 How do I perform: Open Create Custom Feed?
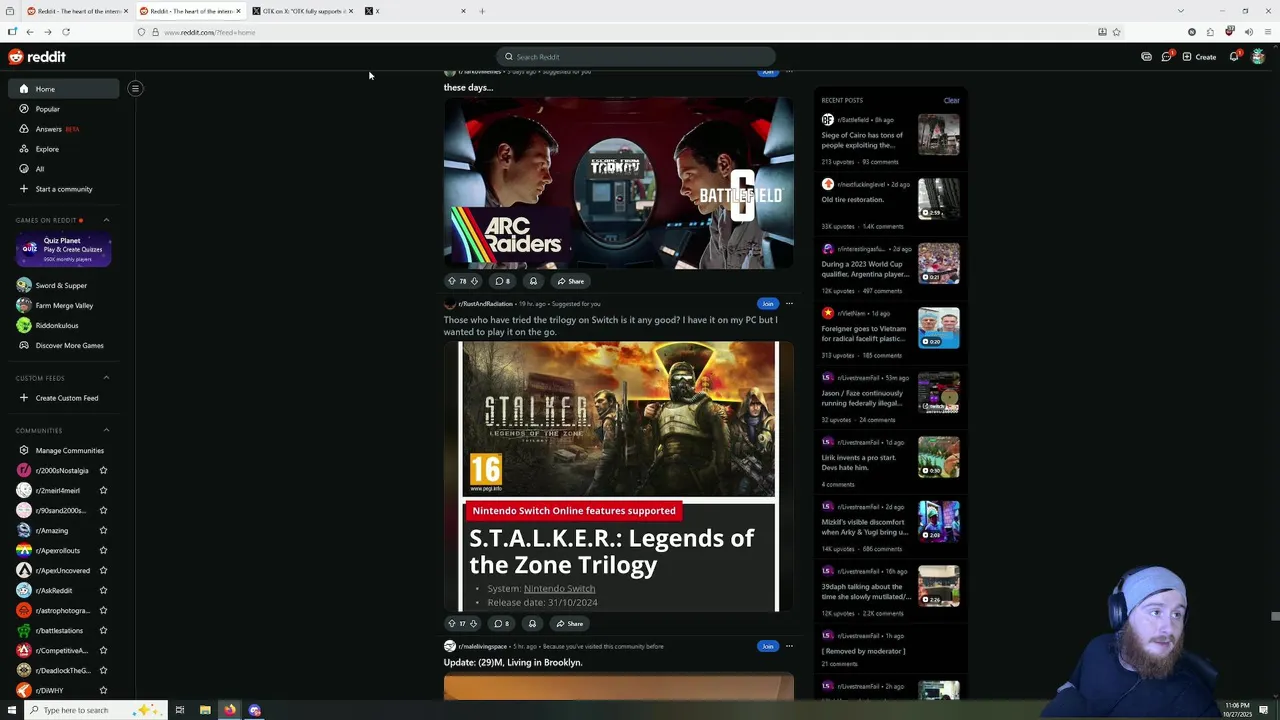click(x=66, y=398)
